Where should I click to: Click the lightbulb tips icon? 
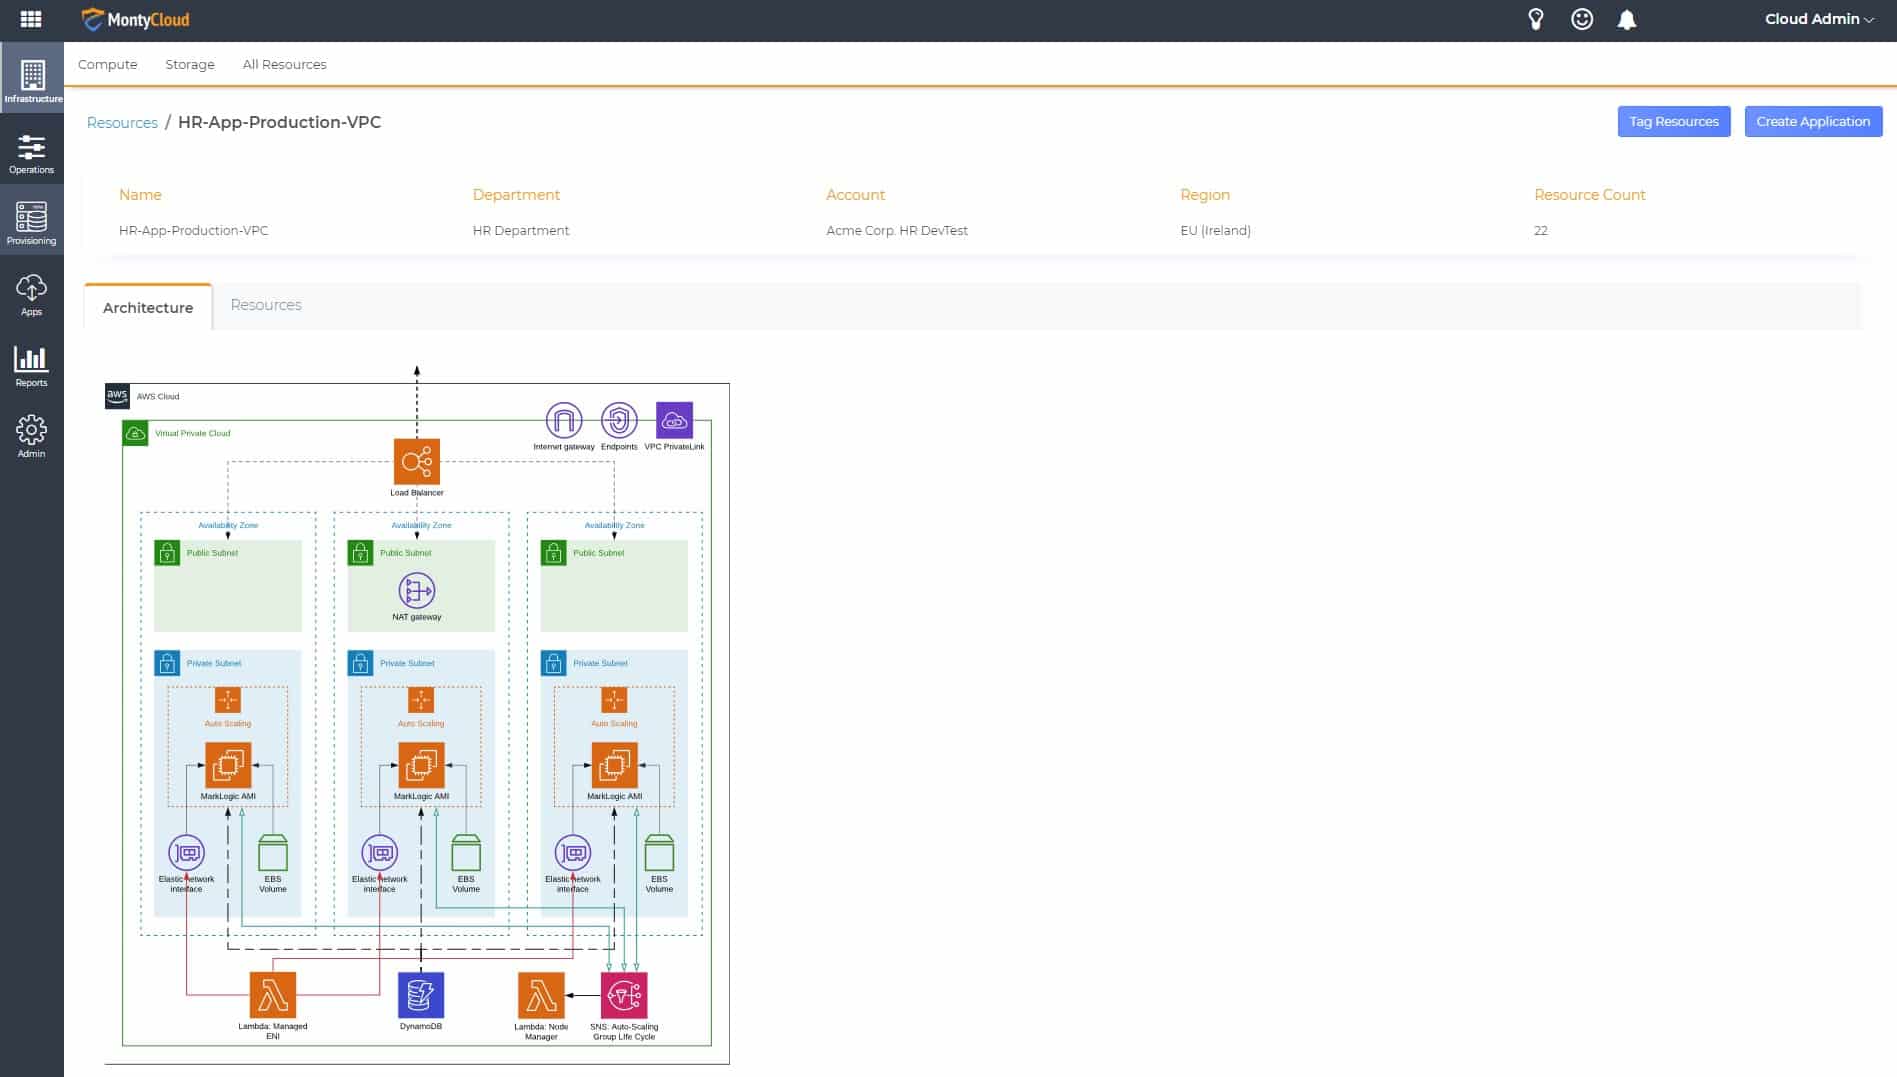point(1536,19)
